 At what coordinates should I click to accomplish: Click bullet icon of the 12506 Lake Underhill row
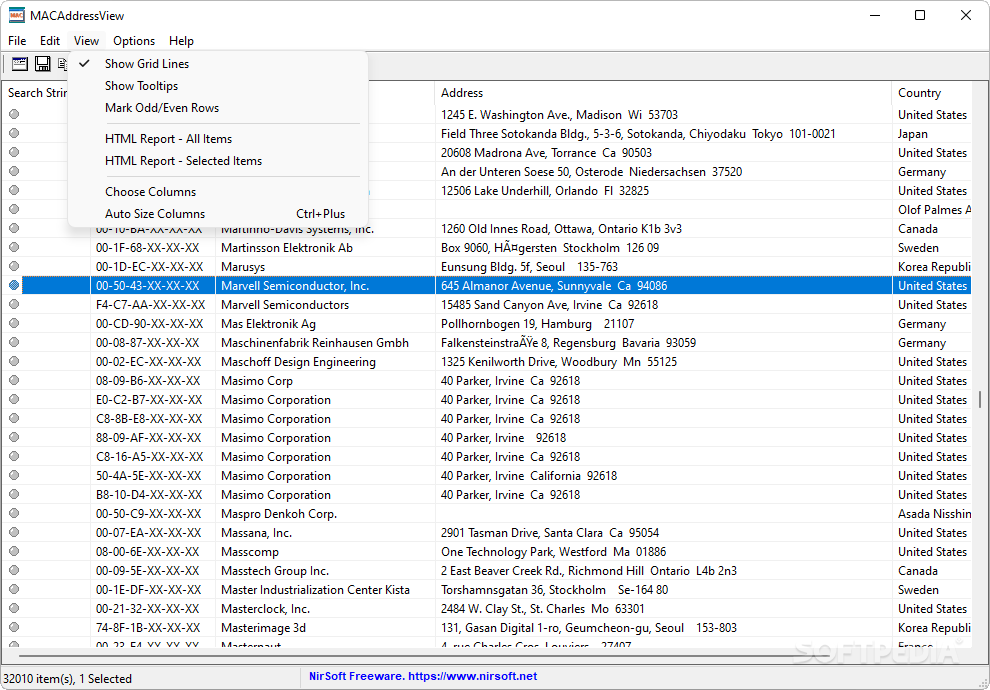click(14, 190)
